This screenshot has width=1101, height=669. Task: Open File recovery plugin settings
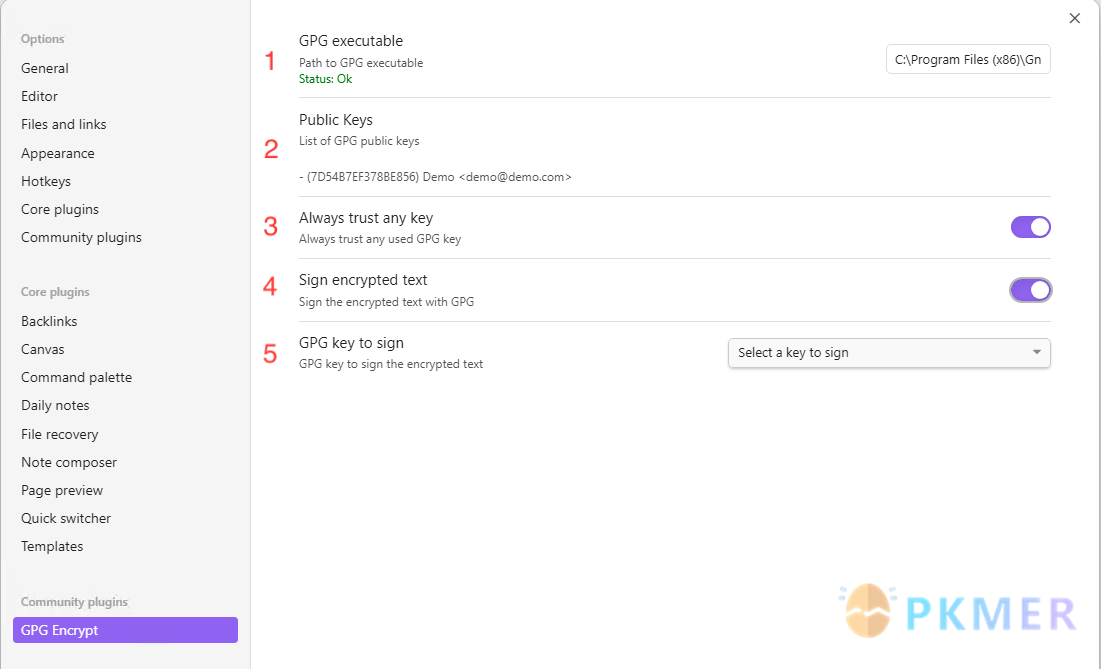click(x=60, y=434)
